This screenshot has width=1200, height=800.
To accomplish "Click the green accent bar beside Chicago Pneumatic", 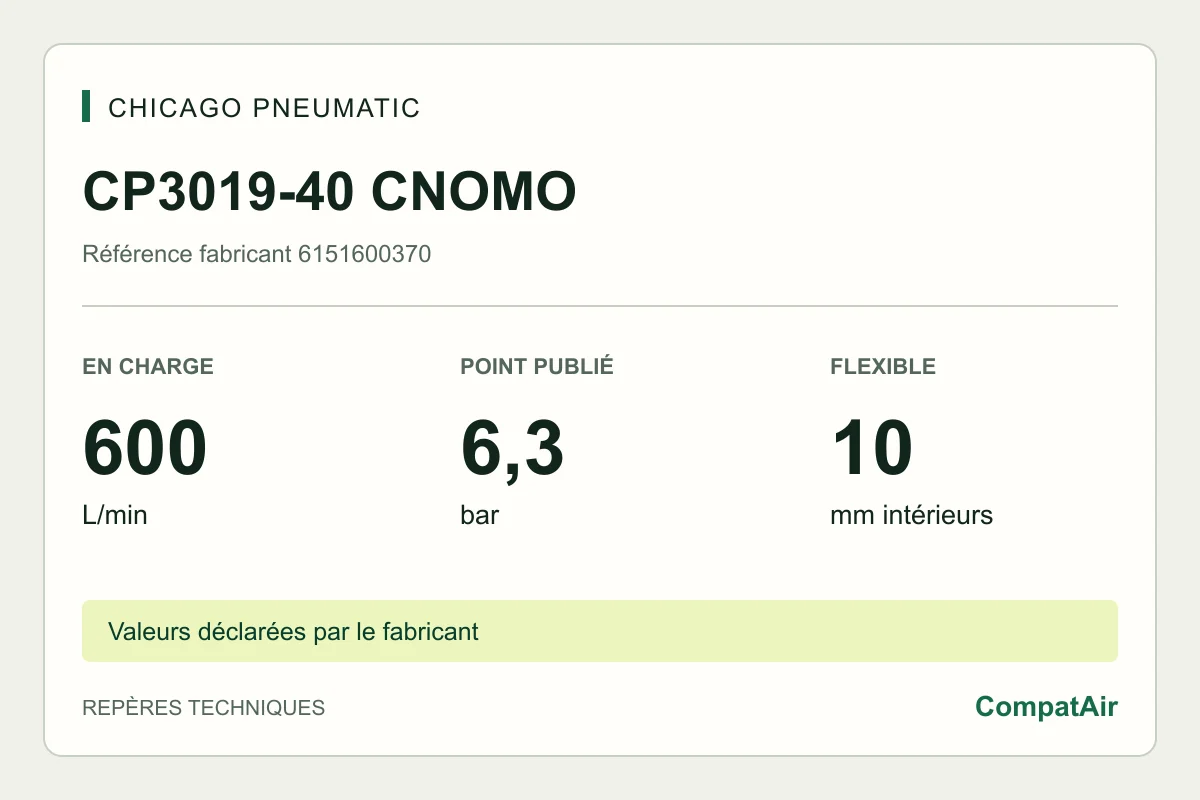I will [x=86, y=106].
